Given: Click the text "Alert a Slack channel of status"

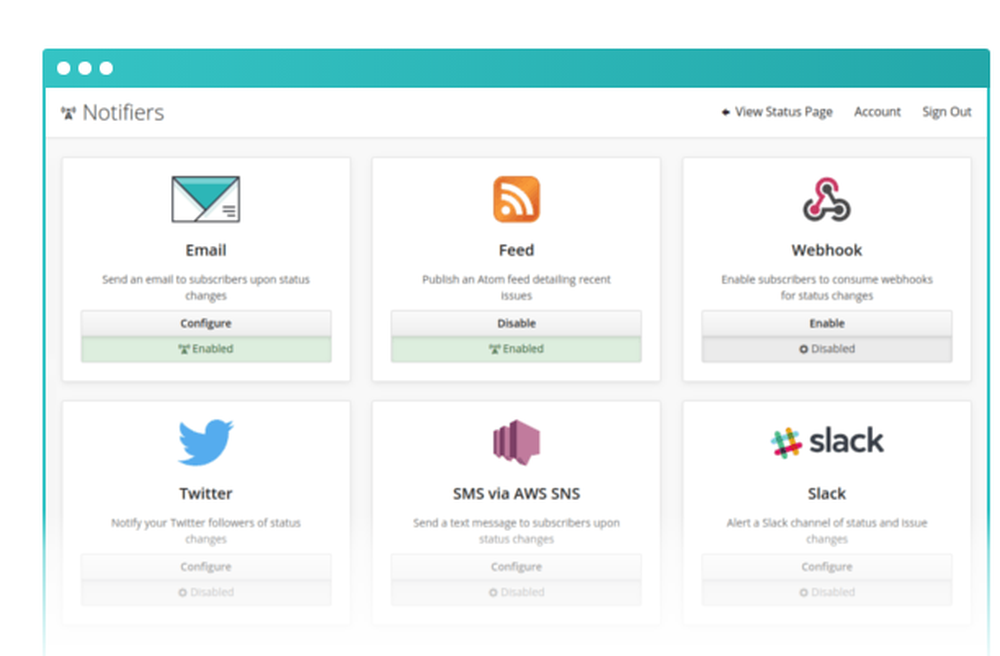Looking at the screenshot, I should (x=802, y=523).
